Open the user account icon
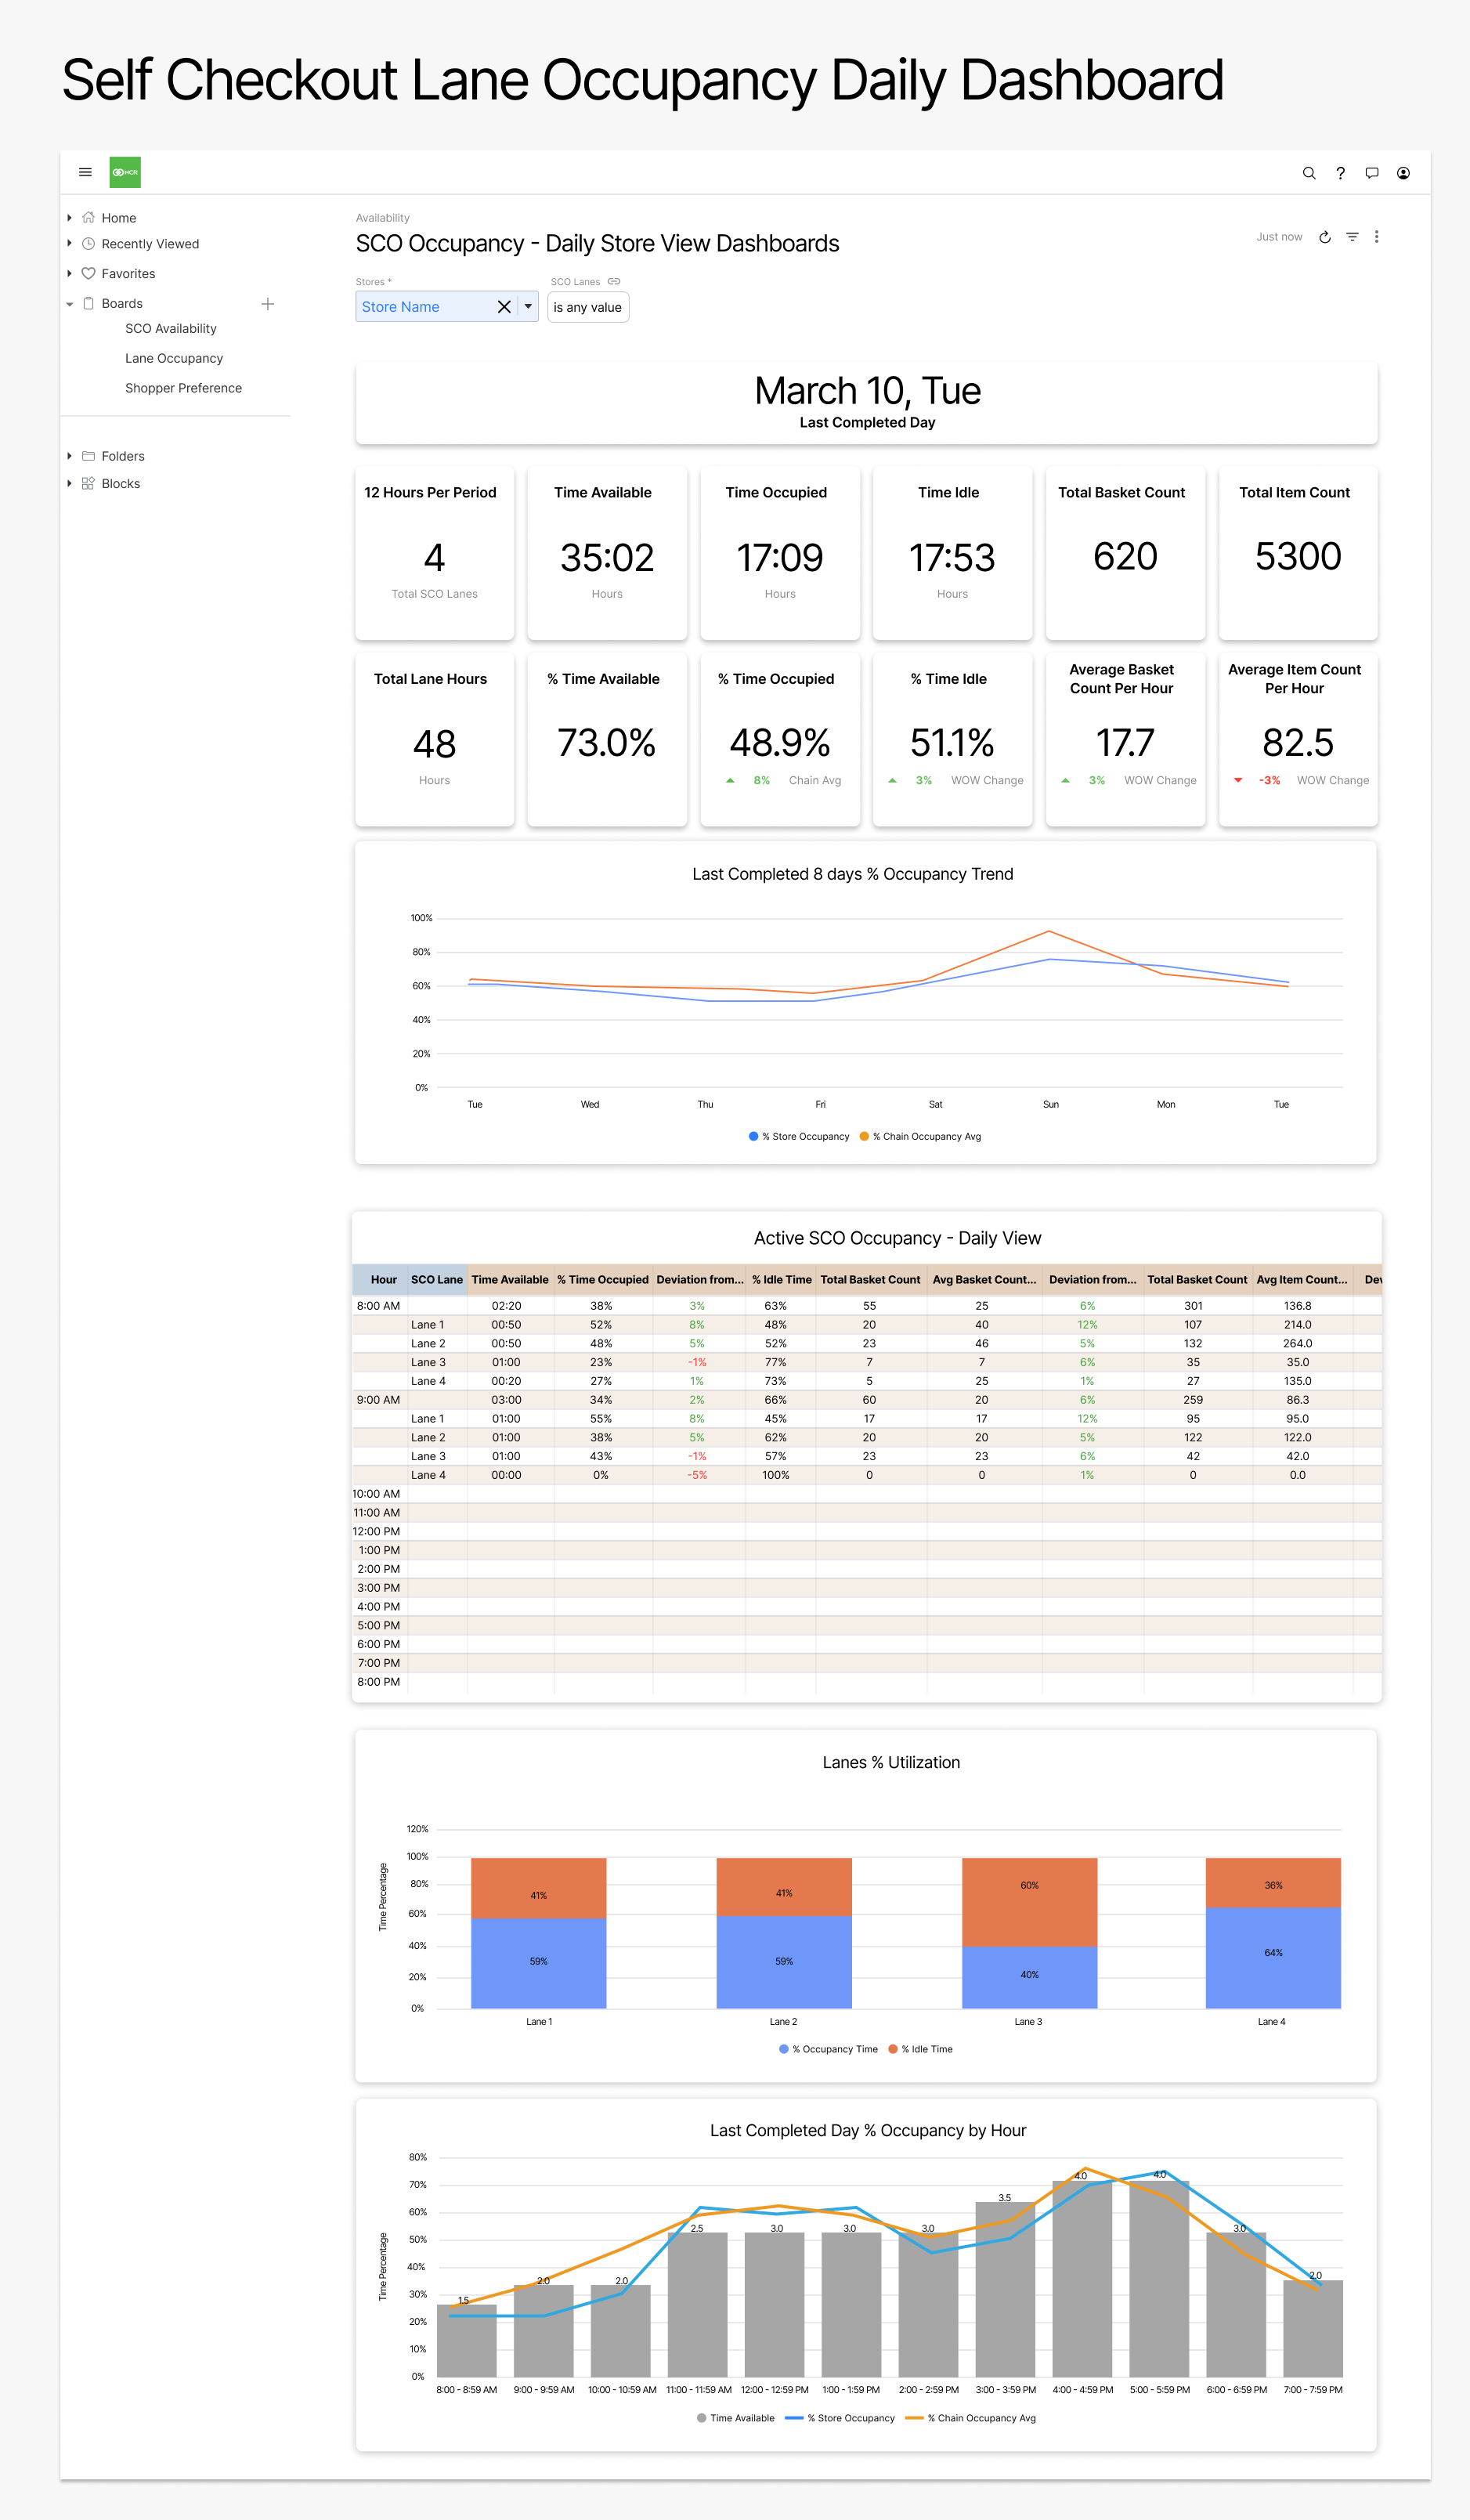 (1403, 173)
